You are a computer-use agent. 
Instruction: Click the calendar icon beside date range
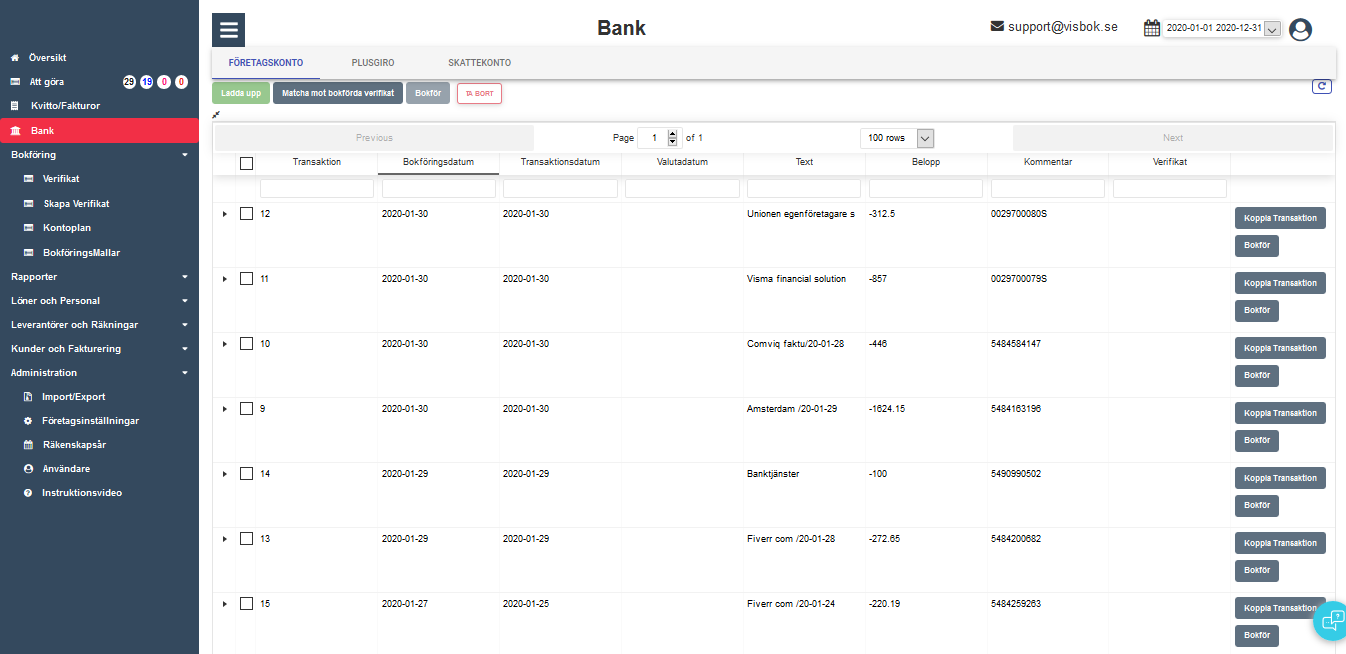[x=1152, y=28]
